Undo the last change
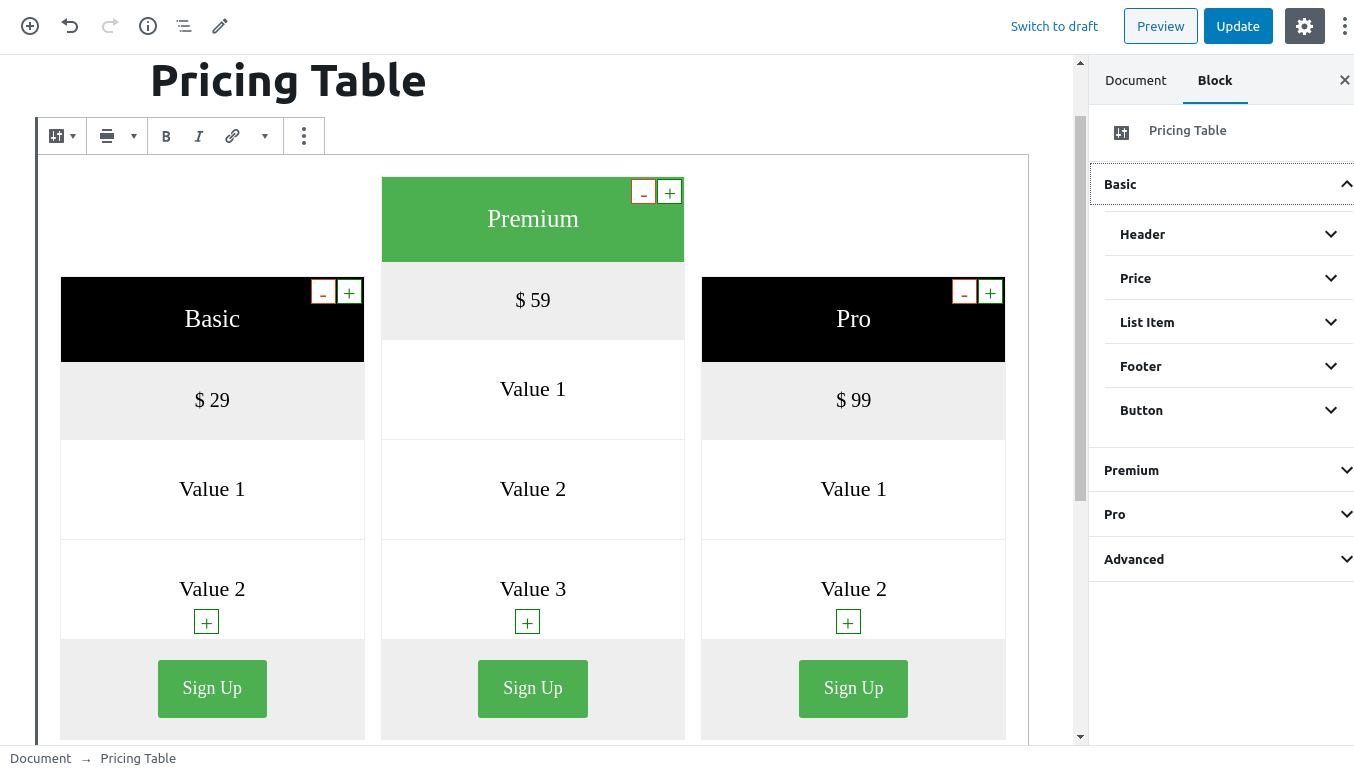Screen dimensions: 1354x769 (x=70, y=26)
